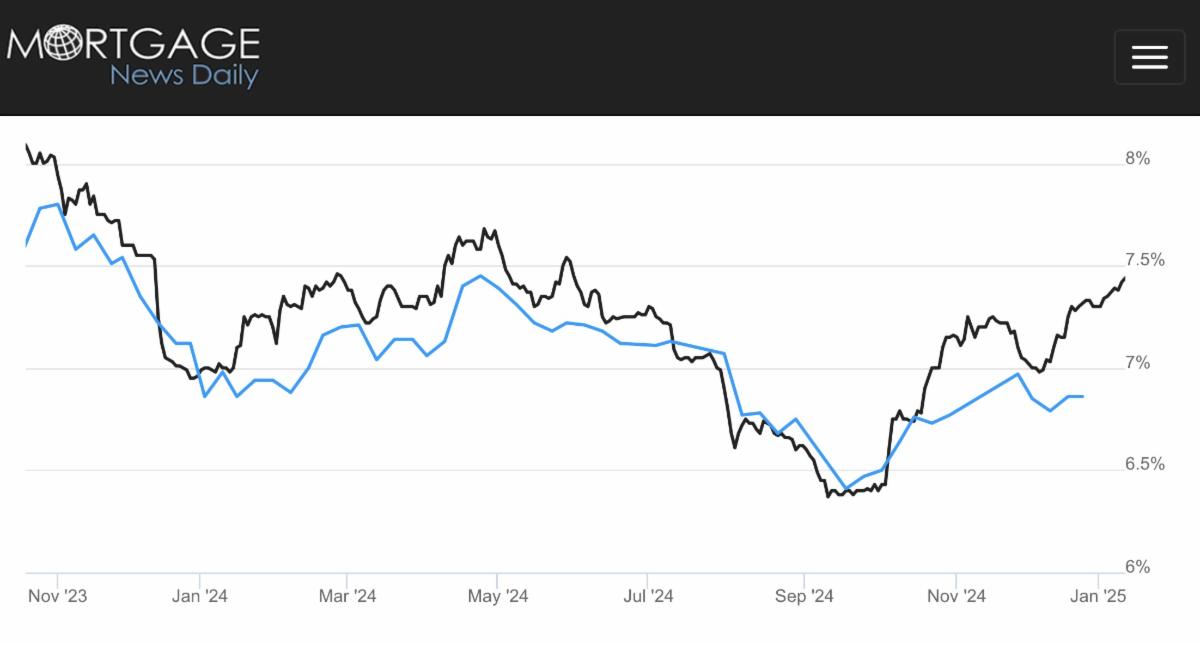
Task: Select the Nov '23 x-axis label
Action: pyautogui.click(x=58, y=596)
